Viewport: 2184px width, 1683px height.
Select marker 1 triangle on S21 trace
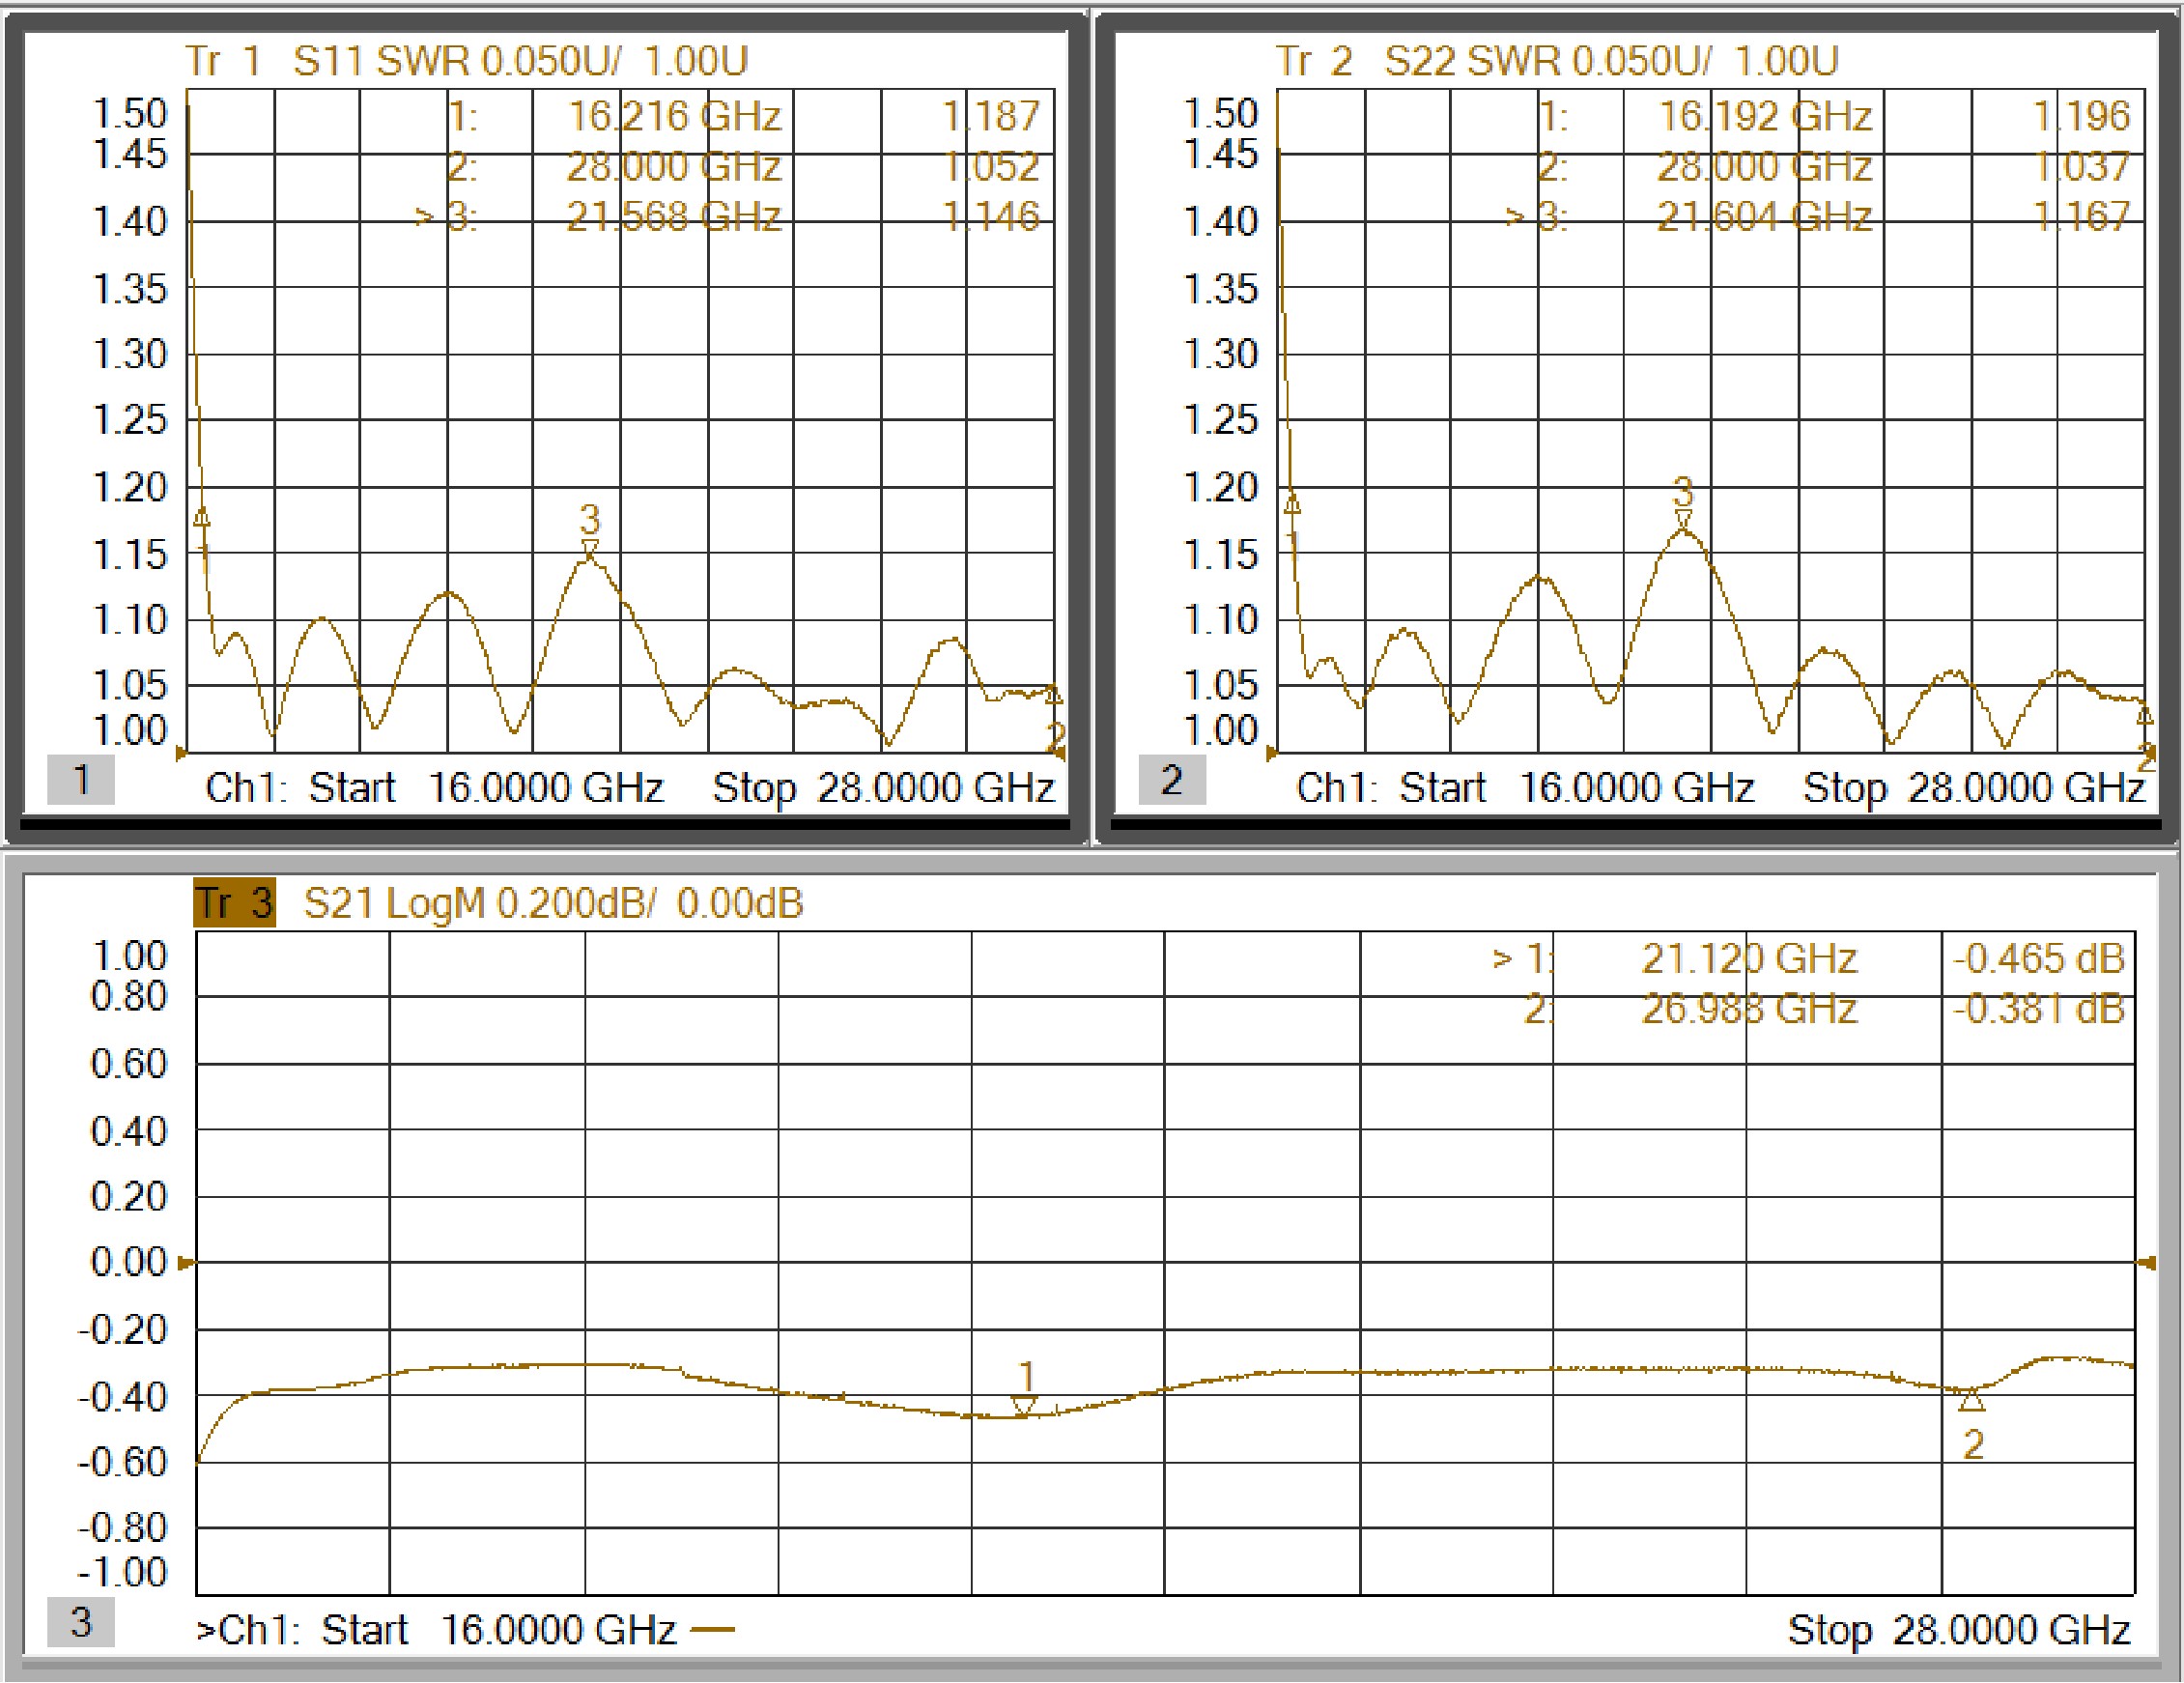click(x=1023, y=1406)
